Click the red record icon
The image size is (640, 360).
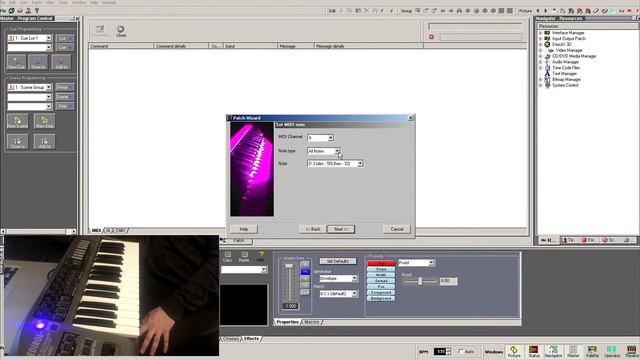(431, 37)
